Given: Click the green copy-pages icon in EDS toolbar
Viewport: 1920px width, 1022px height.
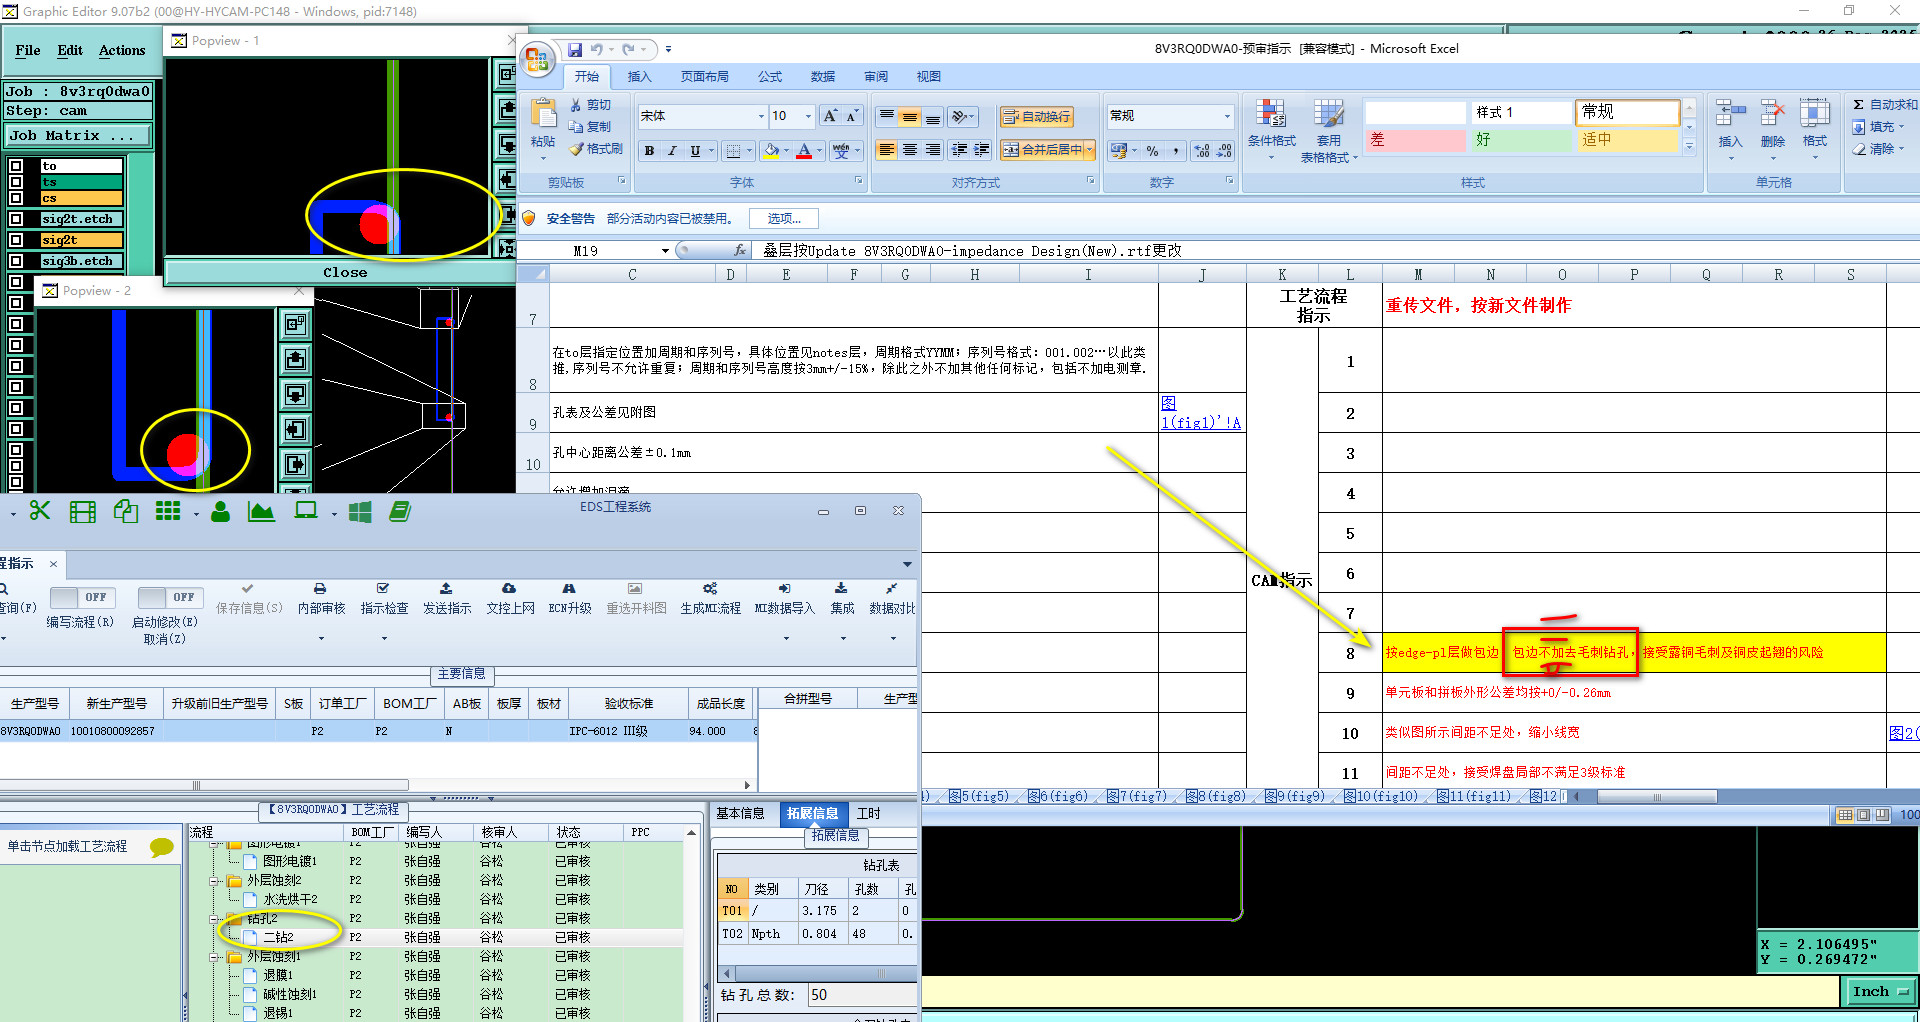Looking at the screenshot, I should coord(126,511).
